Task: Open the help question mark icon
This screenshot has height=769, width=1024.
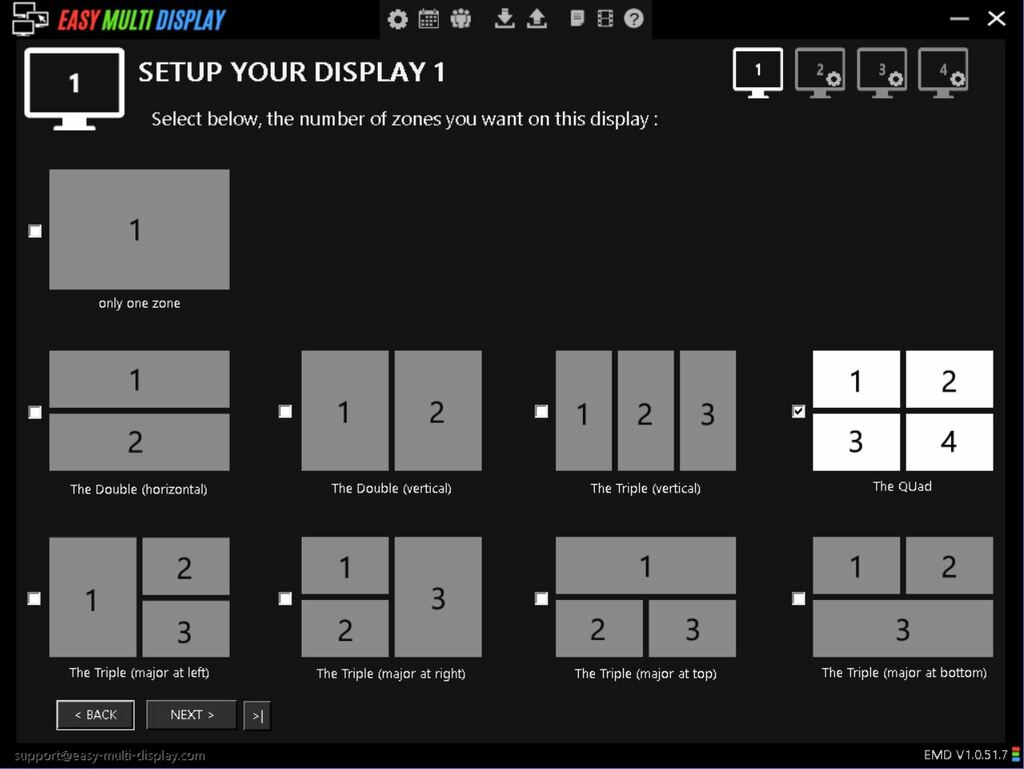Action: [x=633, y=18]
